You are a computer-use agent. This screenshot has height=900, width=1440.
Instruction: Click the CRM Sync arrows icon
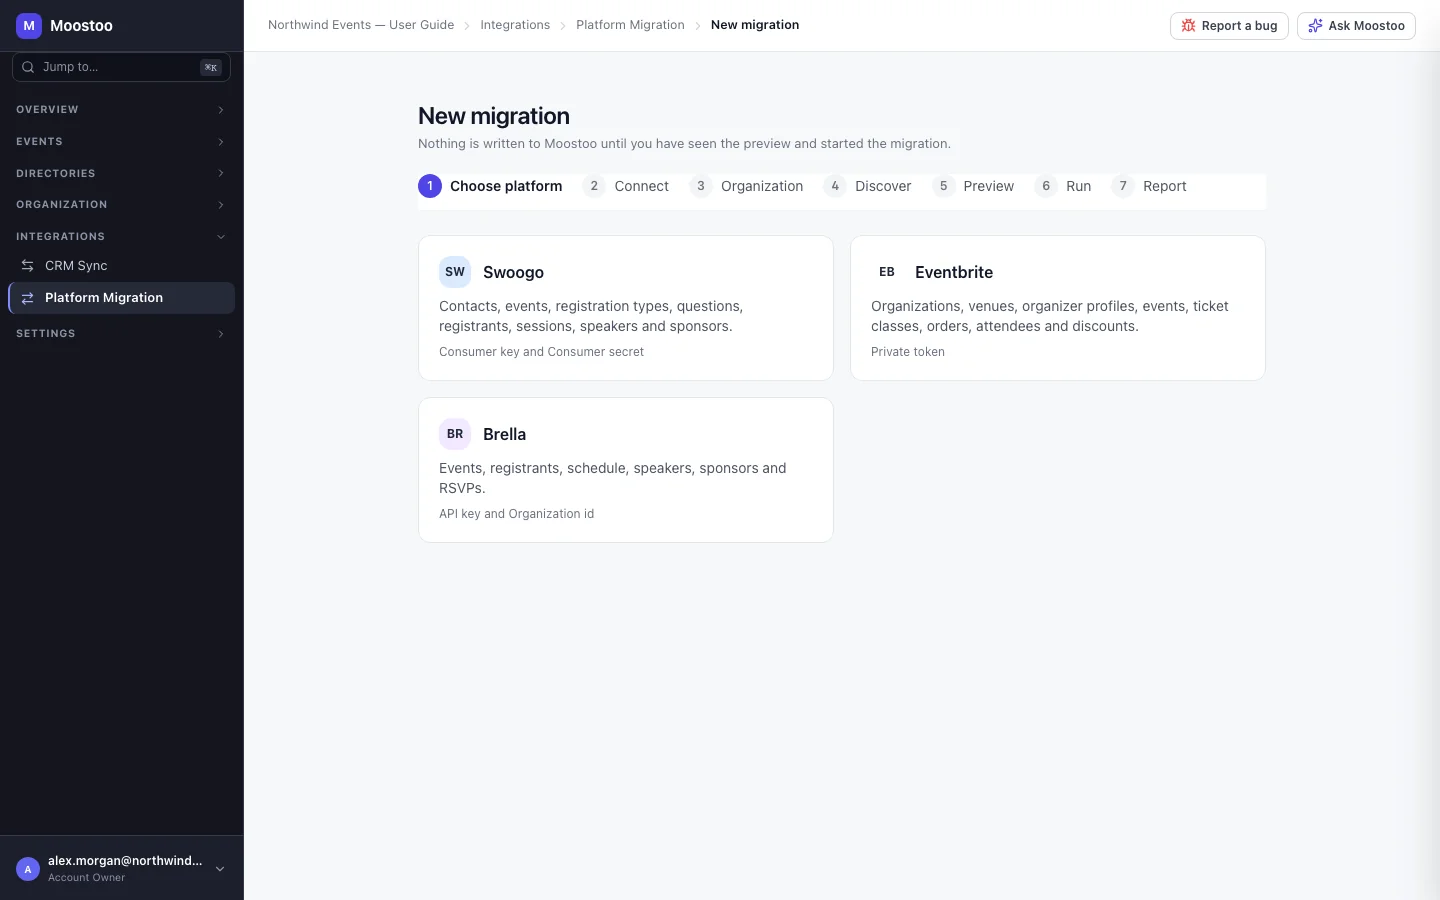click(28, 266)
